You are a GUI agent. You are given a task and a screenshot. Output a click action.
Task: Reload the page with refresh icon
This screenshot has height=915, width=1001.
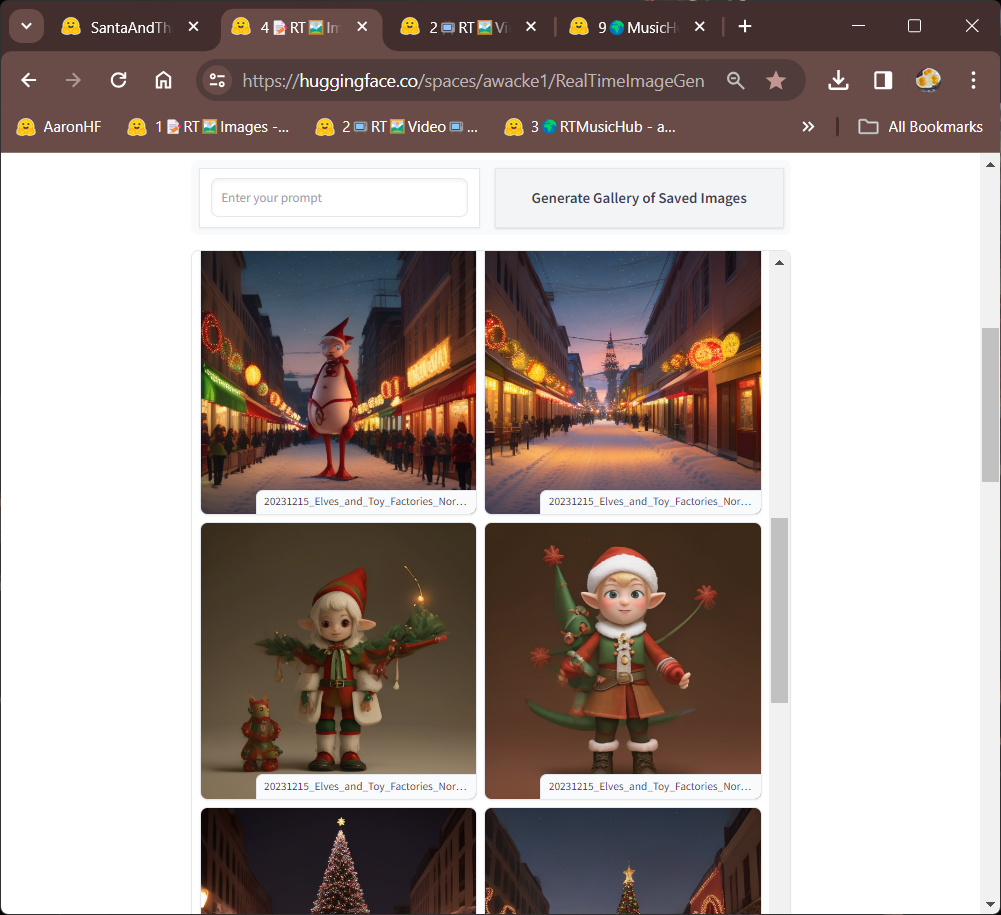[x=118, y=81]
